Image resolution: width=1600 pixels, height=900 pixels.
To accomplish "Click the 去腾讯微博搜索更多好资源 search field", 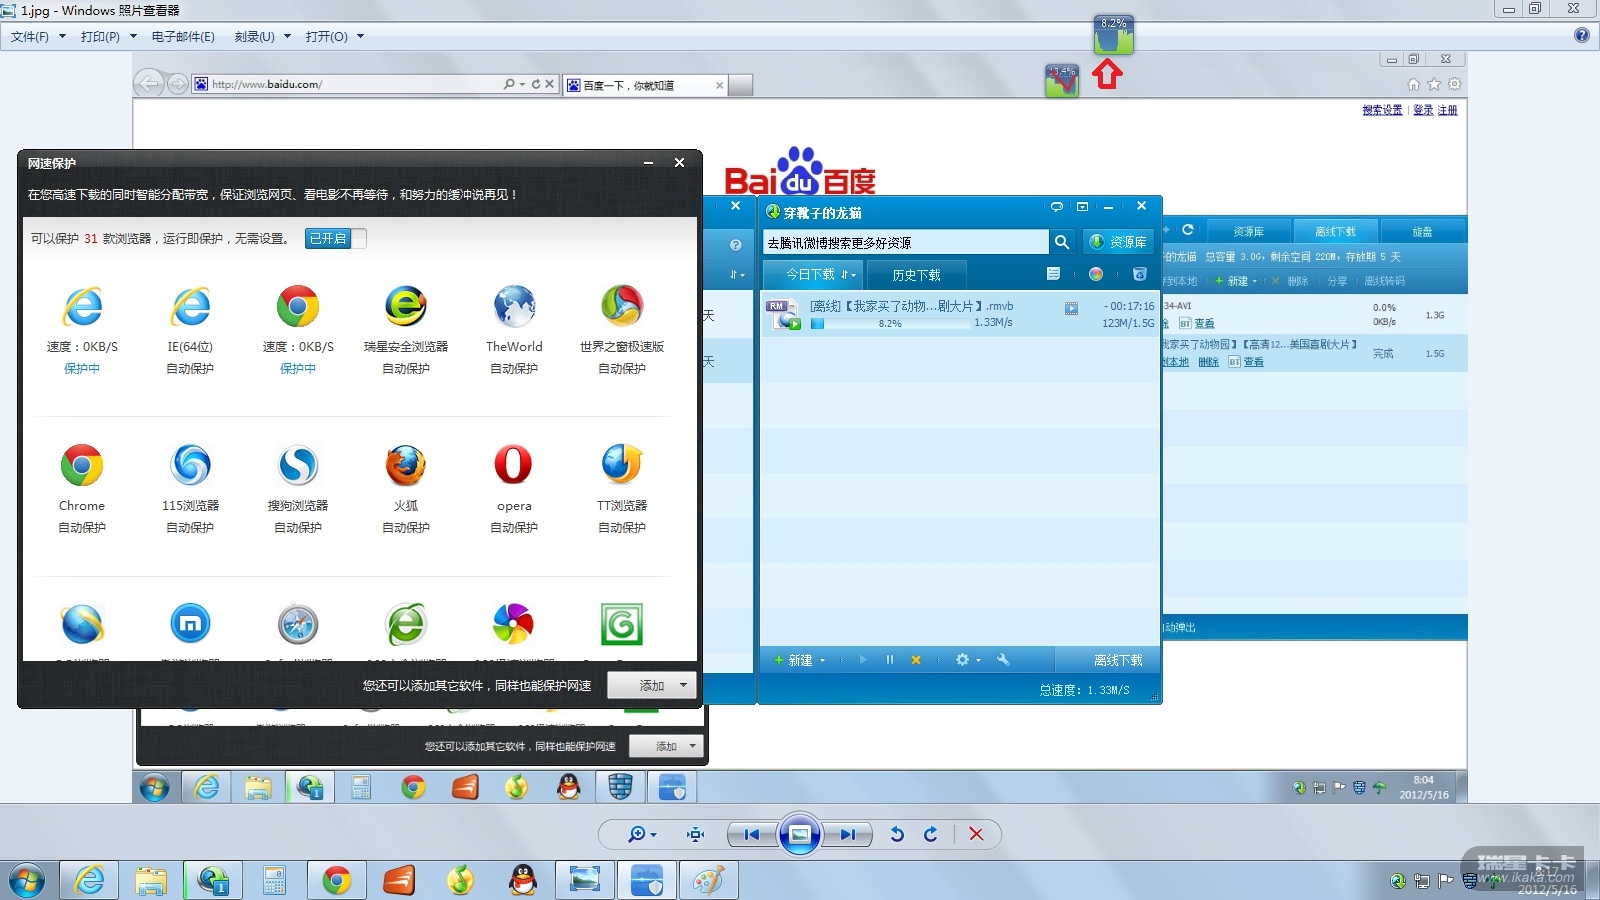I will [905, 242].
